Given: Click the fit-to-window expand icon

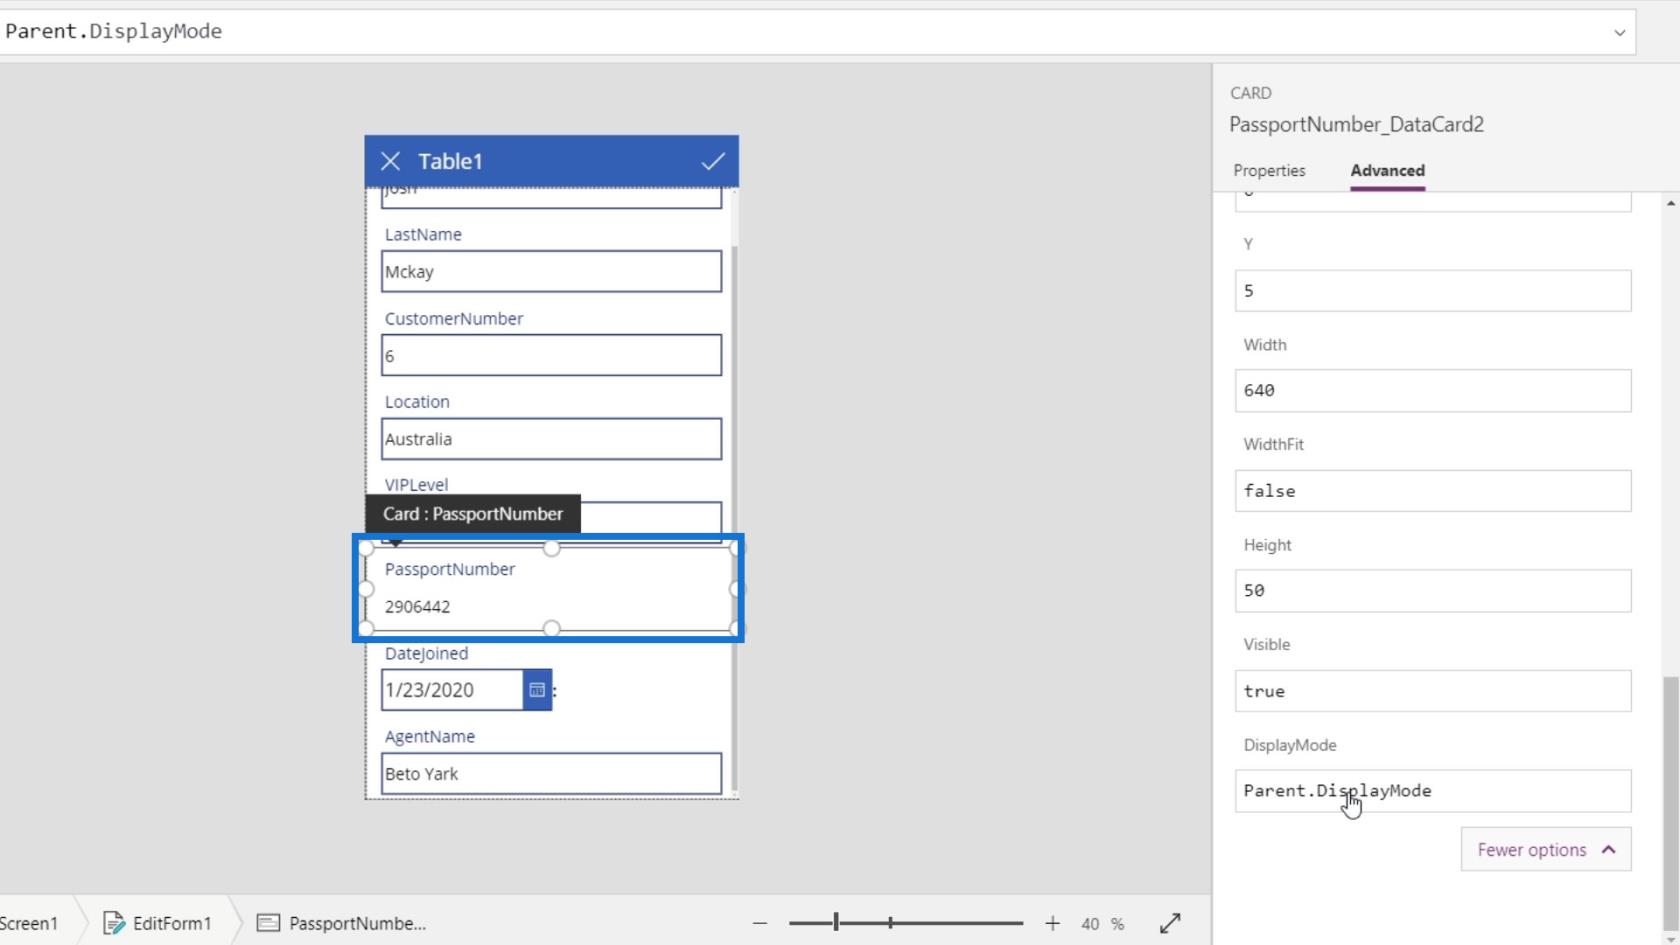Looking at the screenshot, I should [x=1170, y=923].
